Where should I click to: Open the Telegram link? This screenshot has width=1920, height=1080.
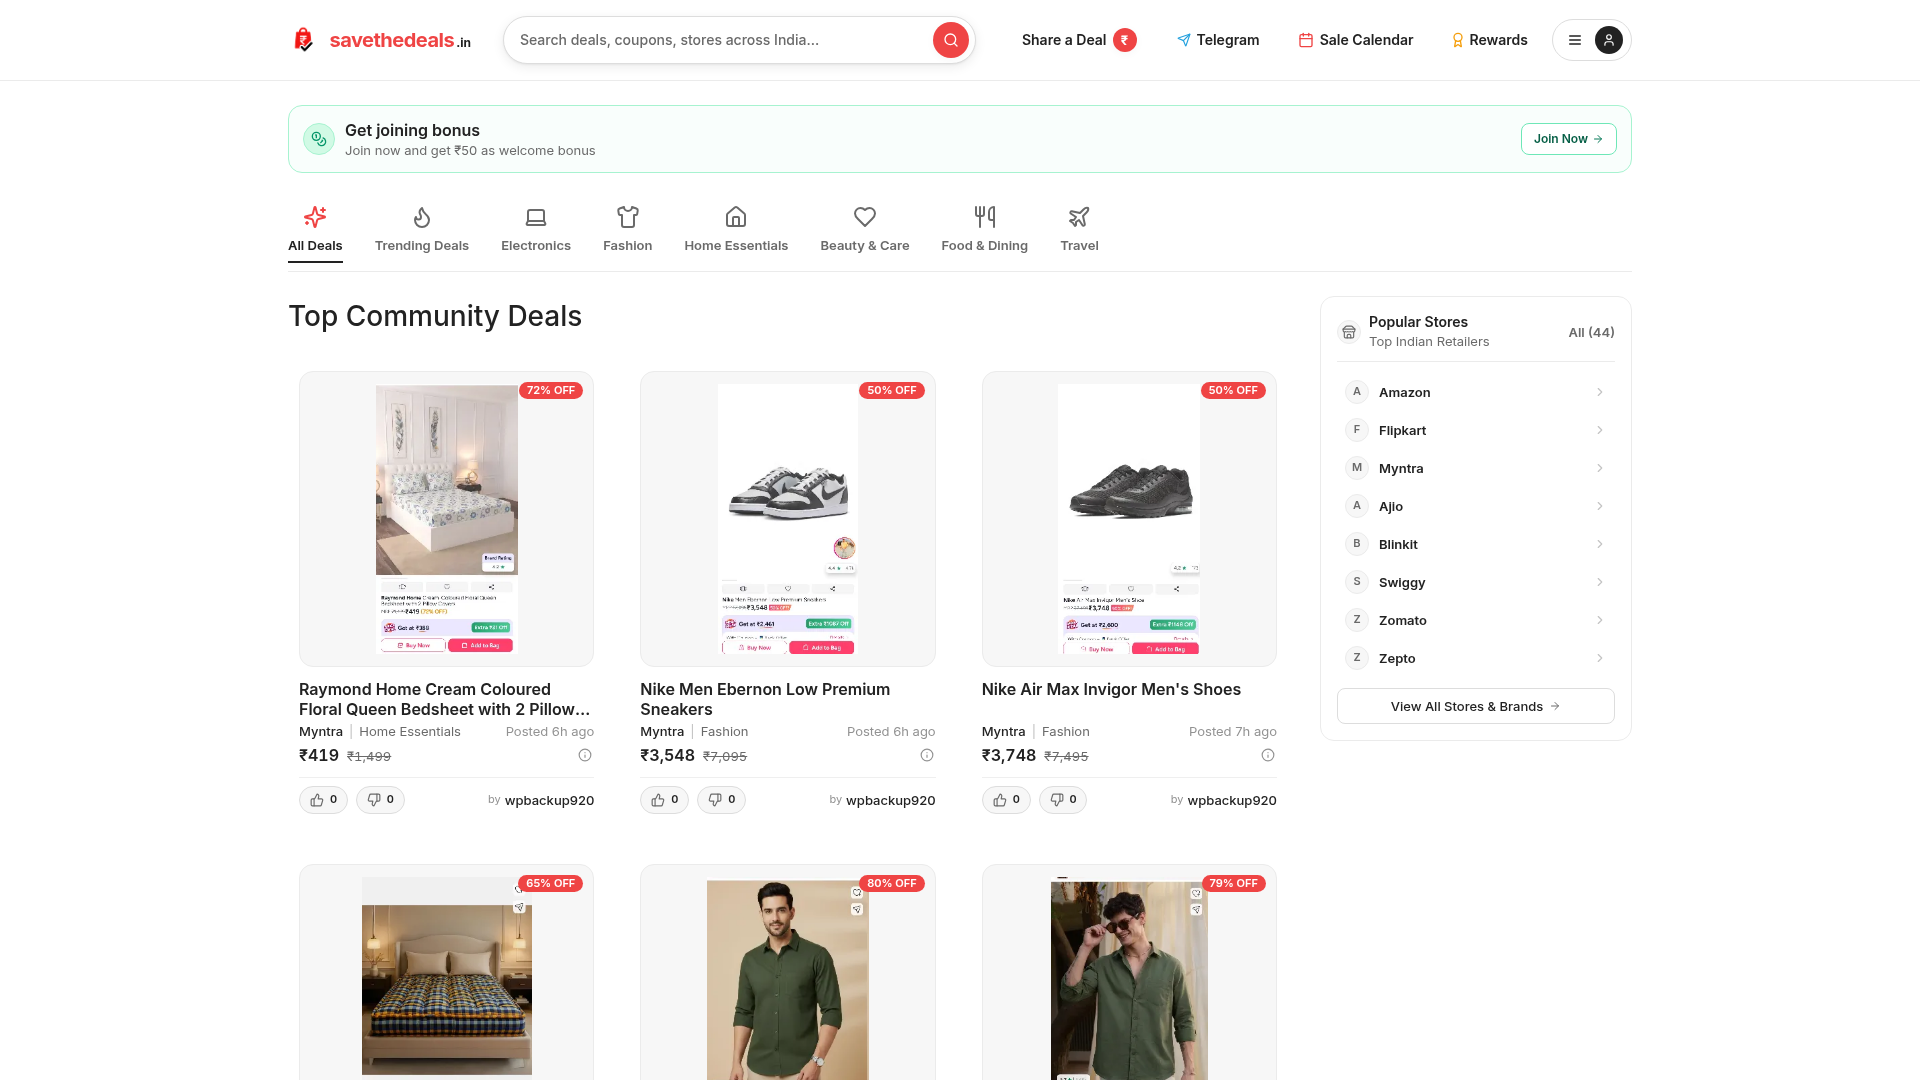point(1218,40)
